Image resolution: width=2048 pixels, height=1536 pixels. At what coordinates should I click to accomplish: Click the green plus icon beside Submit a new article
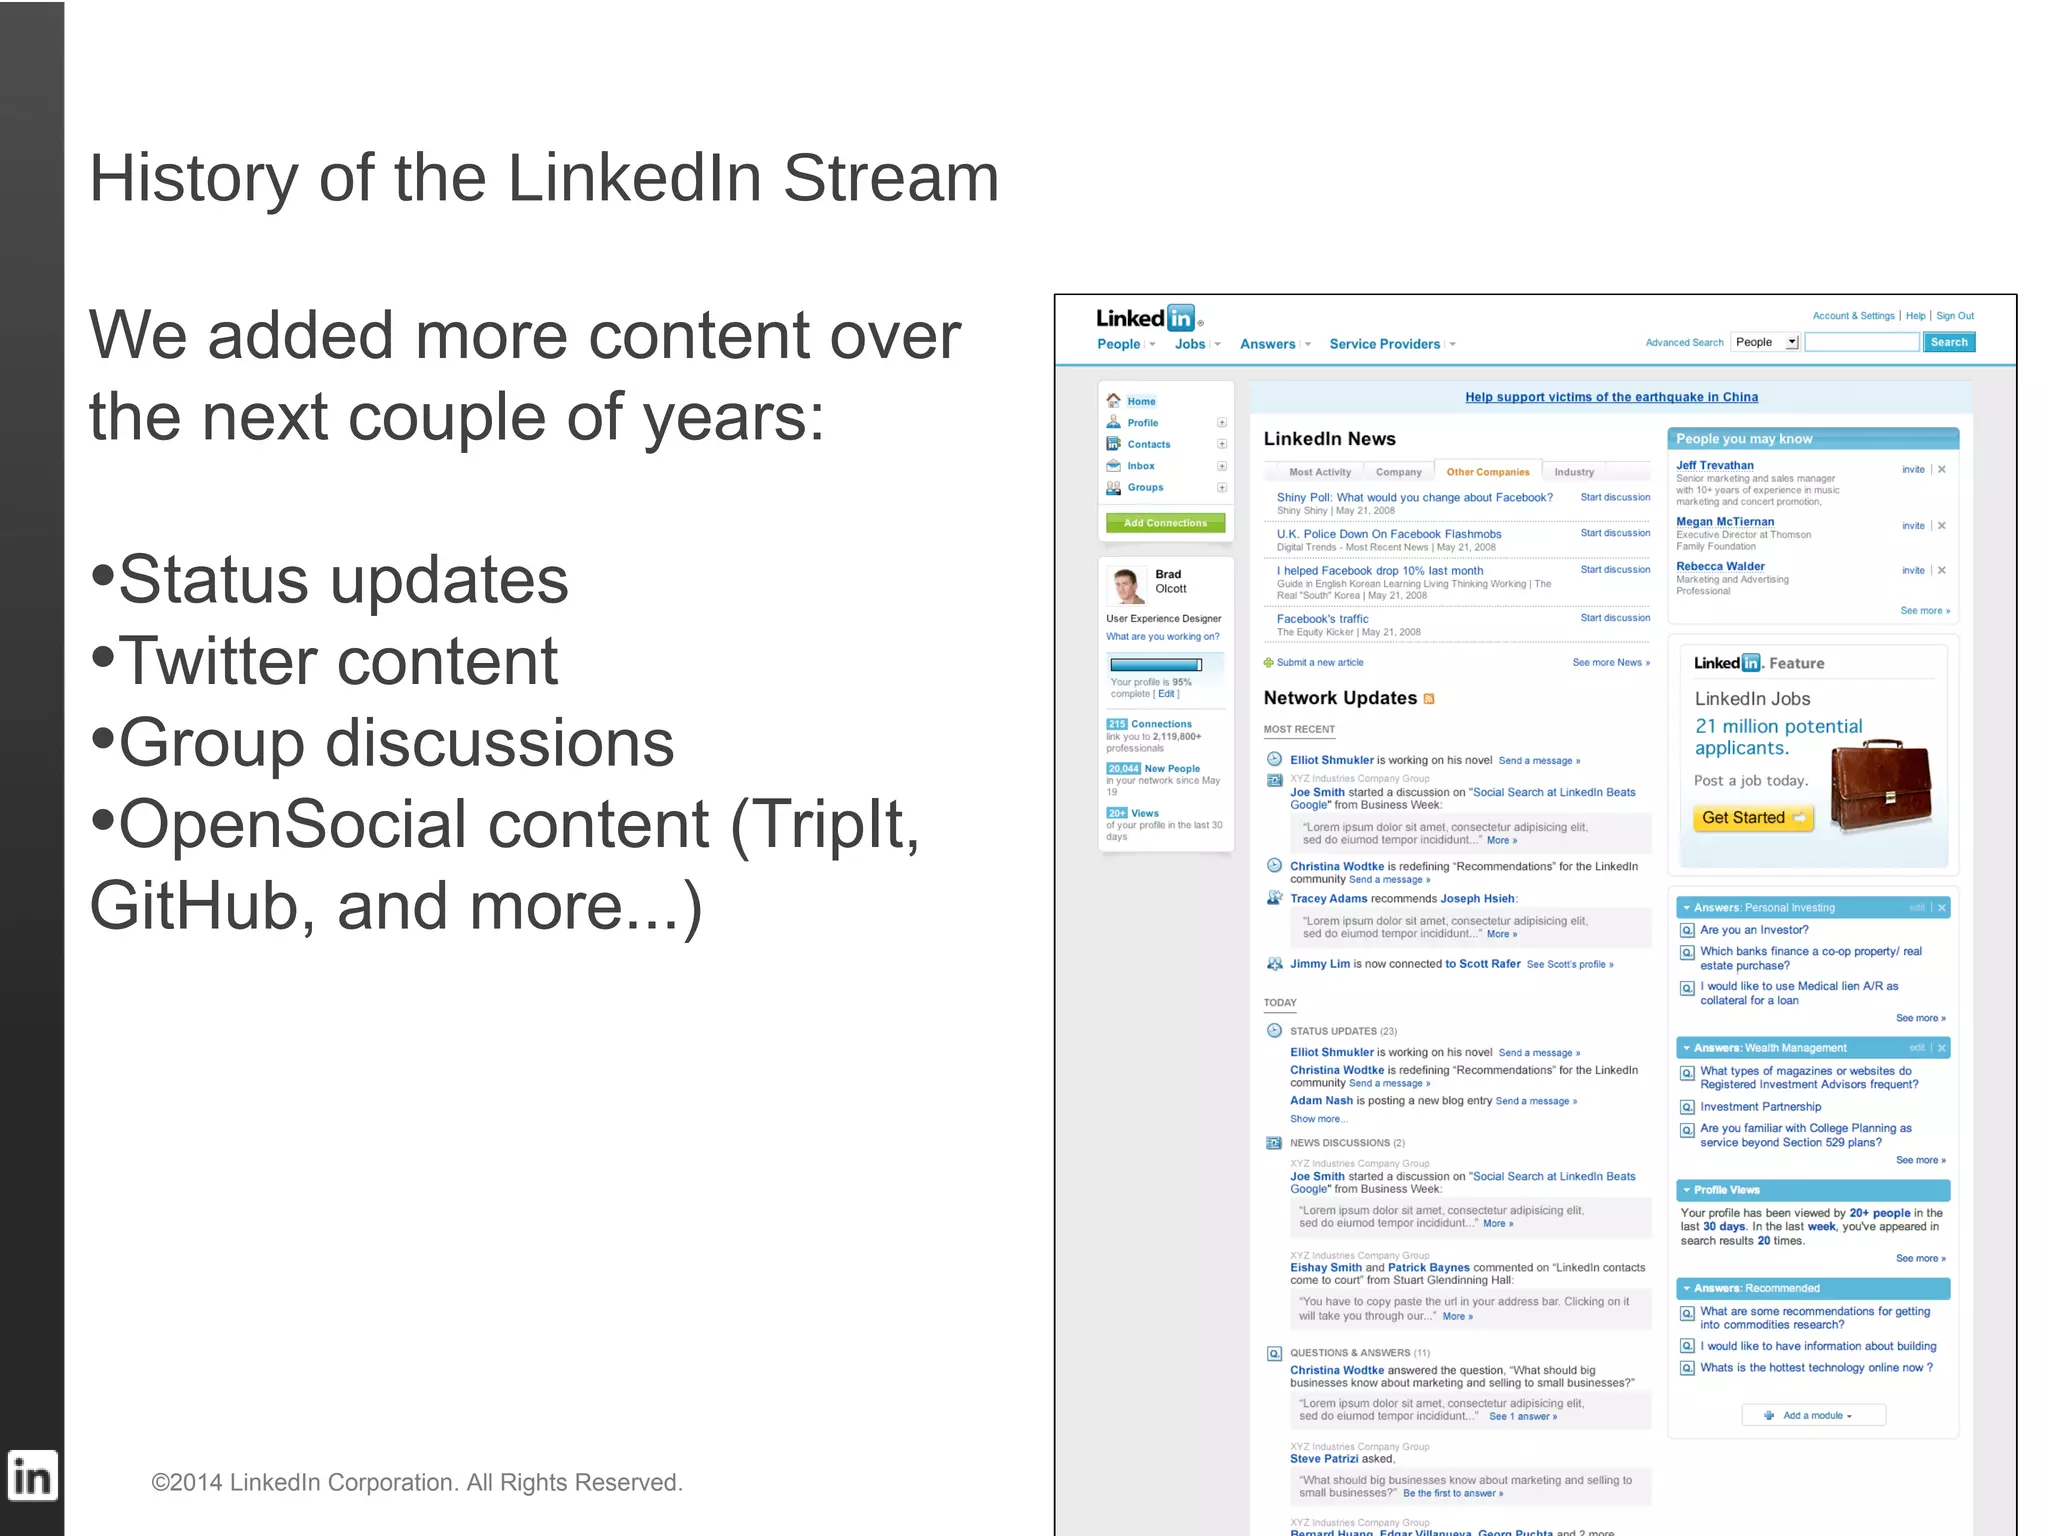click(1269, 662)
